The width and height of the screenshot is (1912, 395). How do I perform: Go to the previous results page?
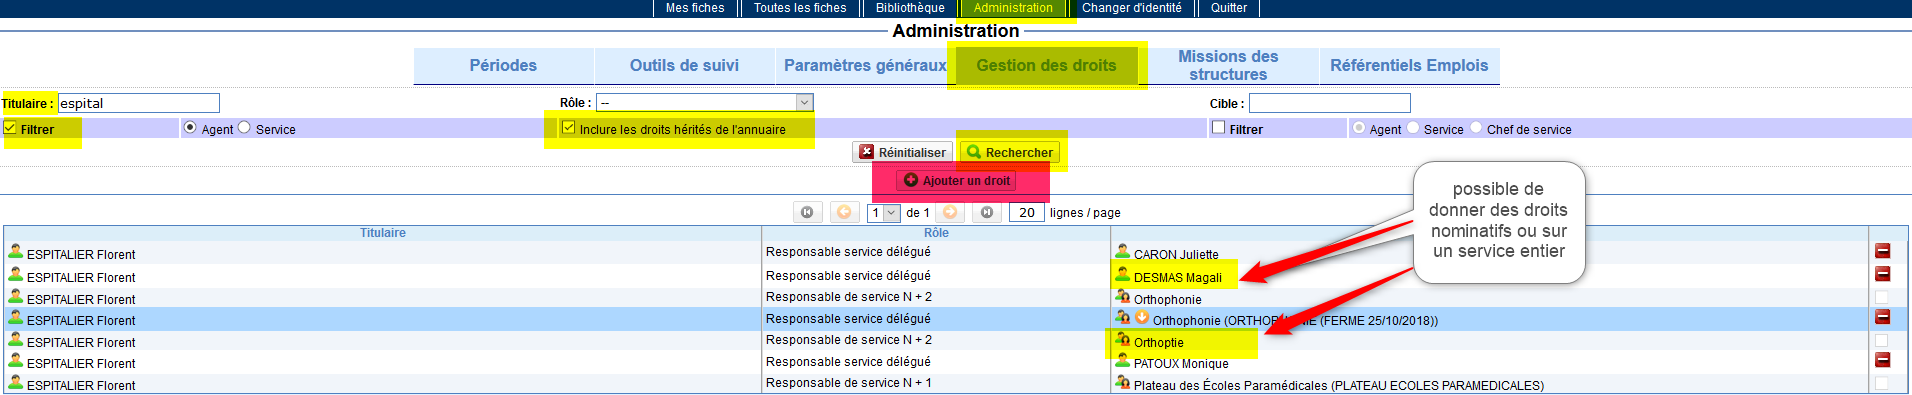point(844,212)
